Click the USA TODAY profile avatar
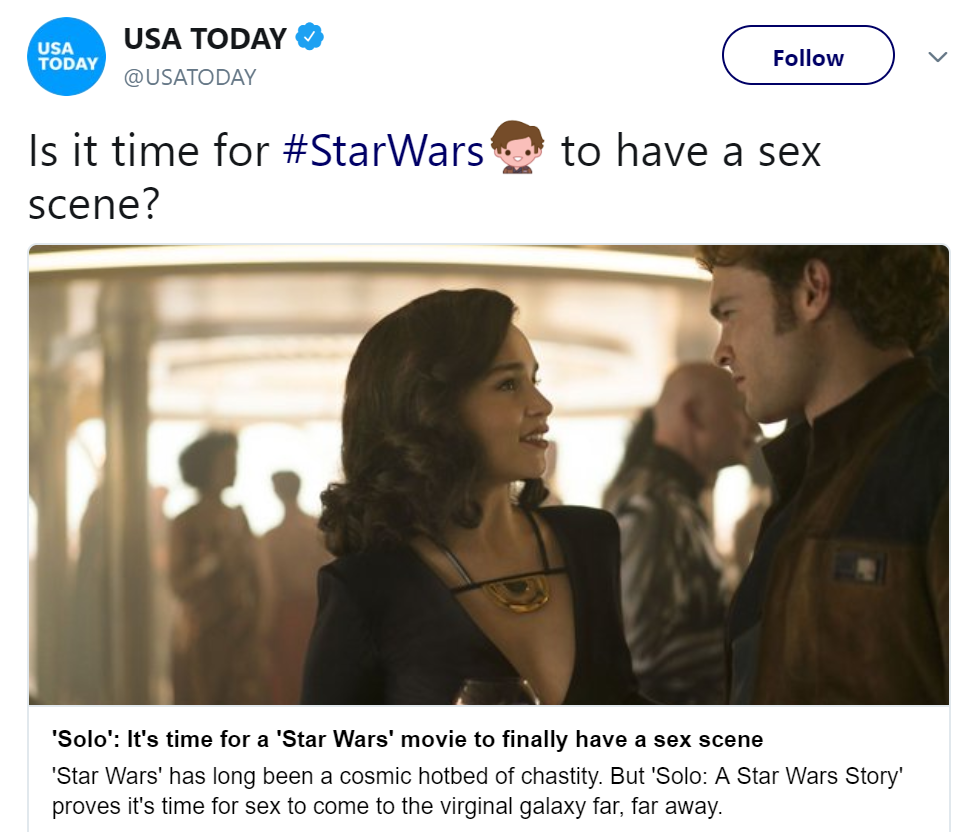This screenshot has width=973, height=832. click(x=67, y=57)
